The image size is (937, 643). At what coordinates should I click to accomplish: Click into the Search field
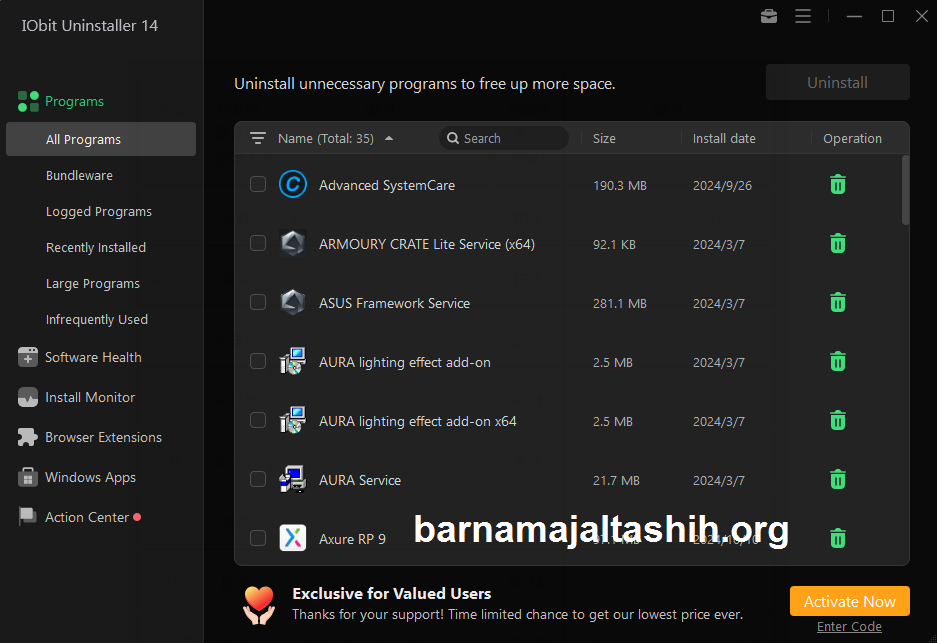504,138
